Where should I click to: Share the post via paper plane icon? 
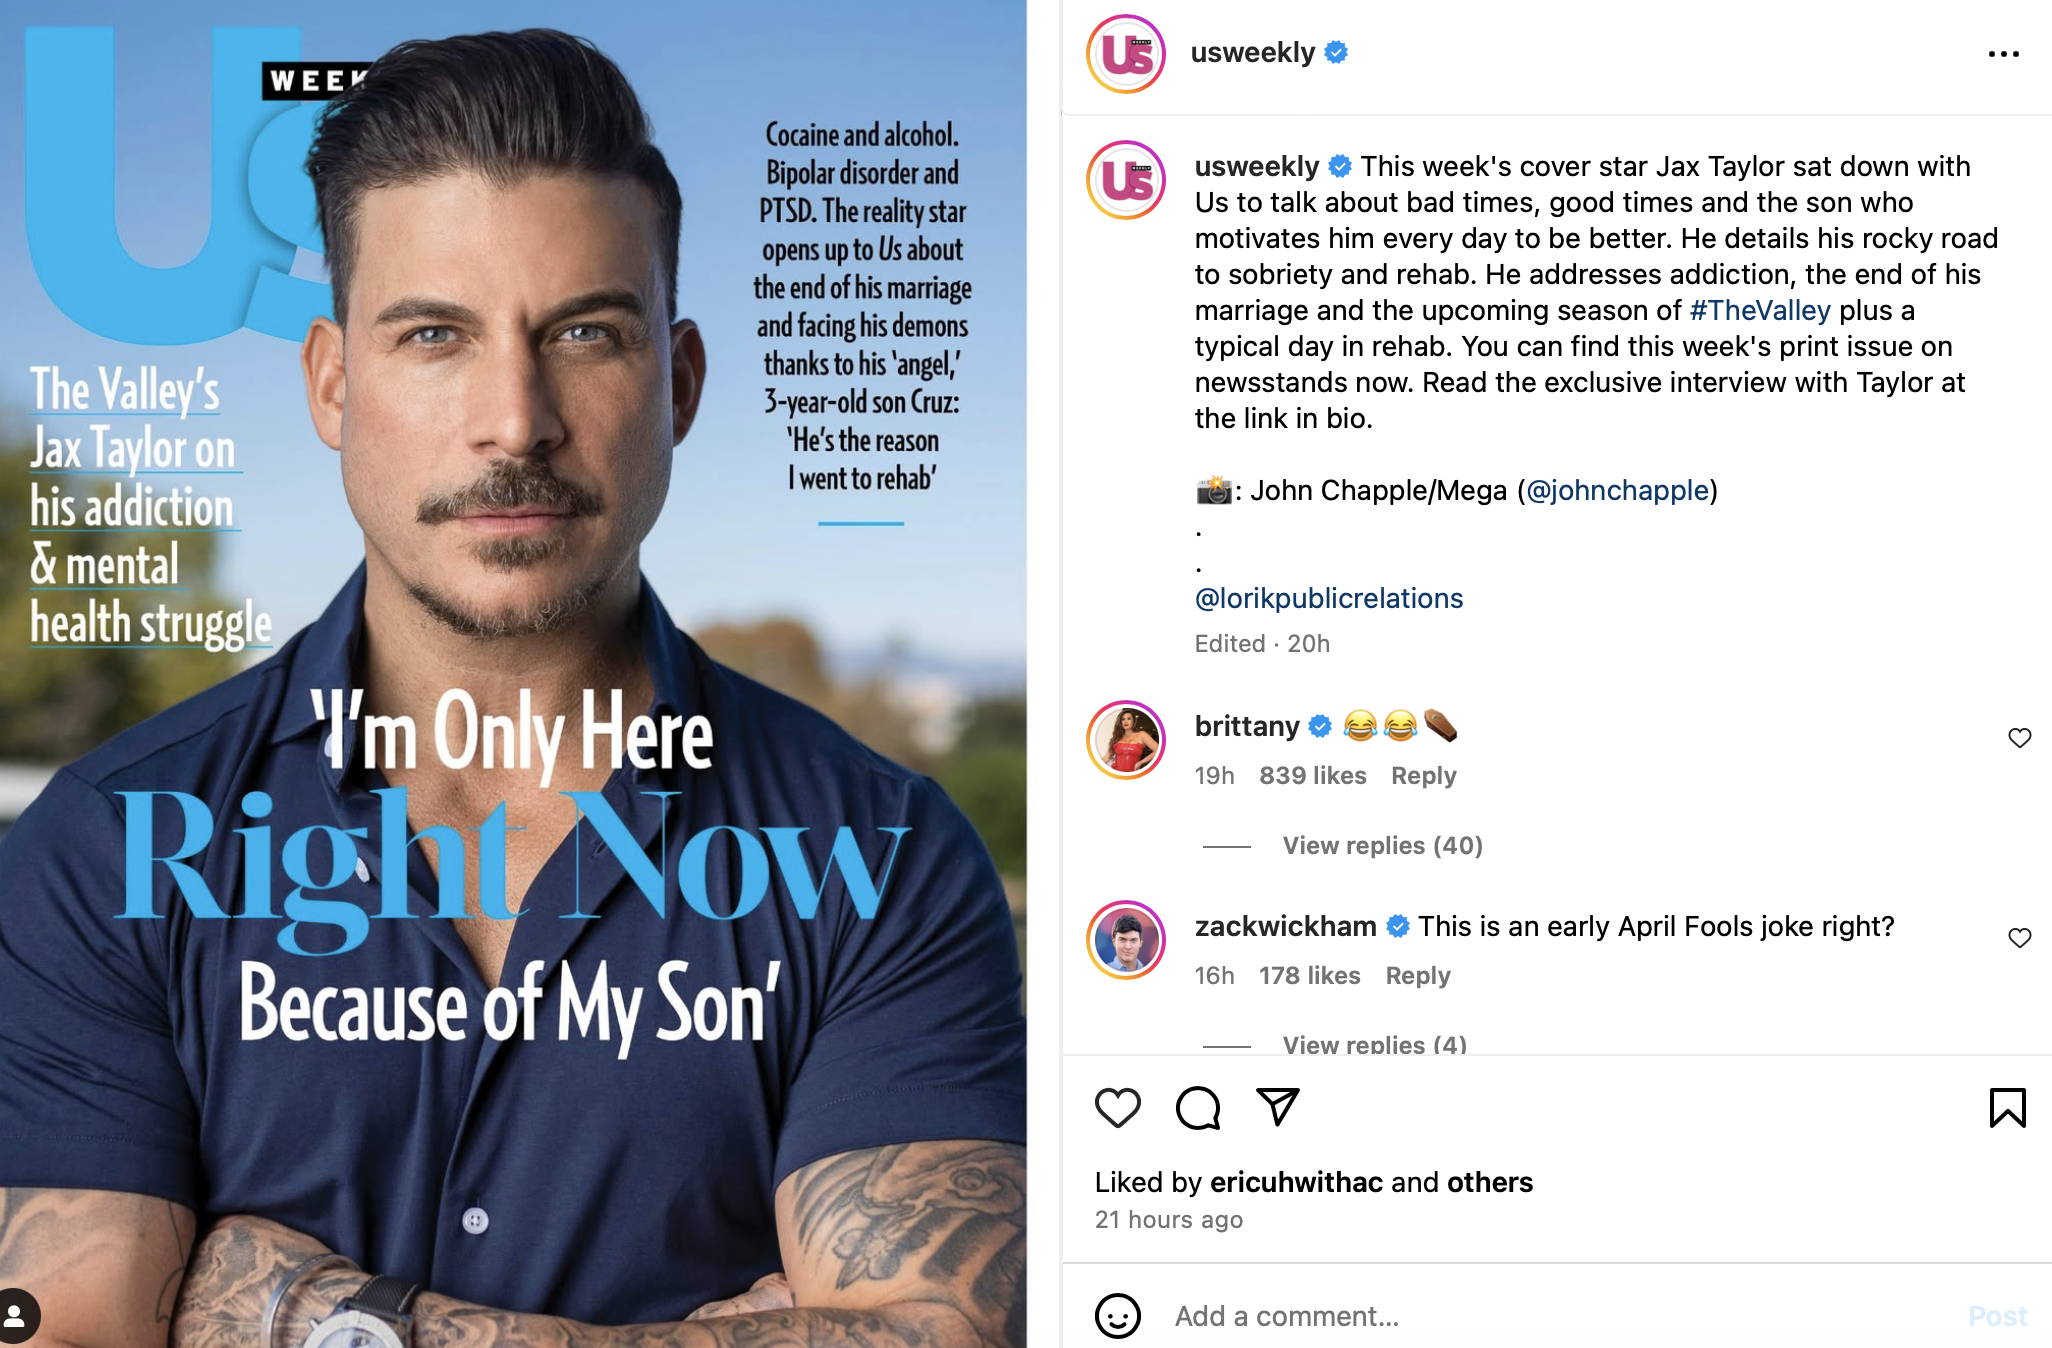point(1277,1107)
